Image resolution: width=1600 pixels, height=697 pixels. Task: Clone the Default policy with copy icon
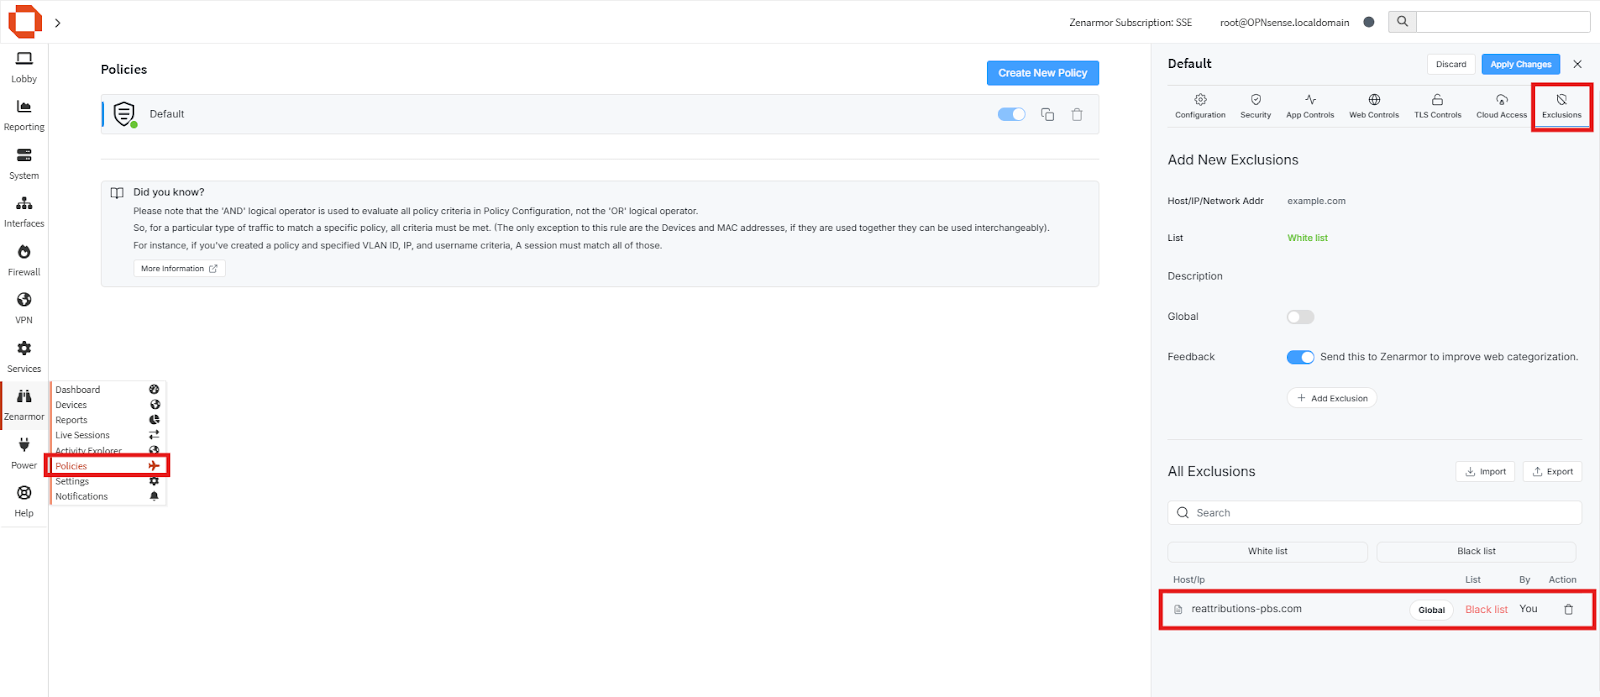coord(1047,114)
